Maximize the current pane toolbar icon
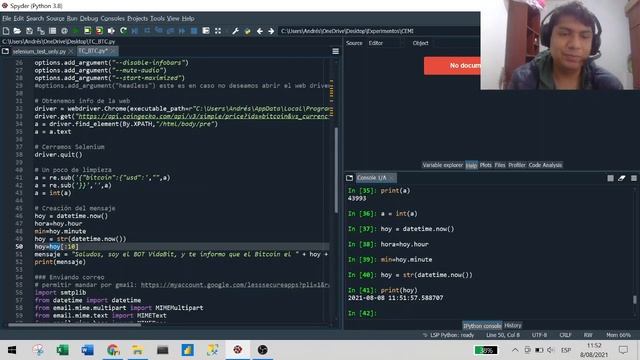This screenshot has width=640, height=360. pyautogui.click(x=206, y=31)
